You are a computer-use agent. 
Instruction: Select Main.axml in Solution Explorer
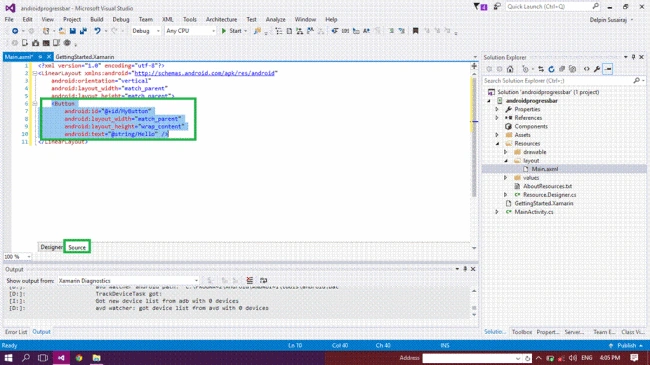point(545,169)
